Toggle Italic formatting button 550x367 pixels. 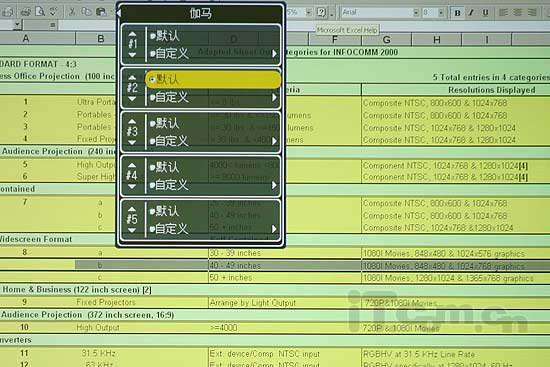click(471, 13)
